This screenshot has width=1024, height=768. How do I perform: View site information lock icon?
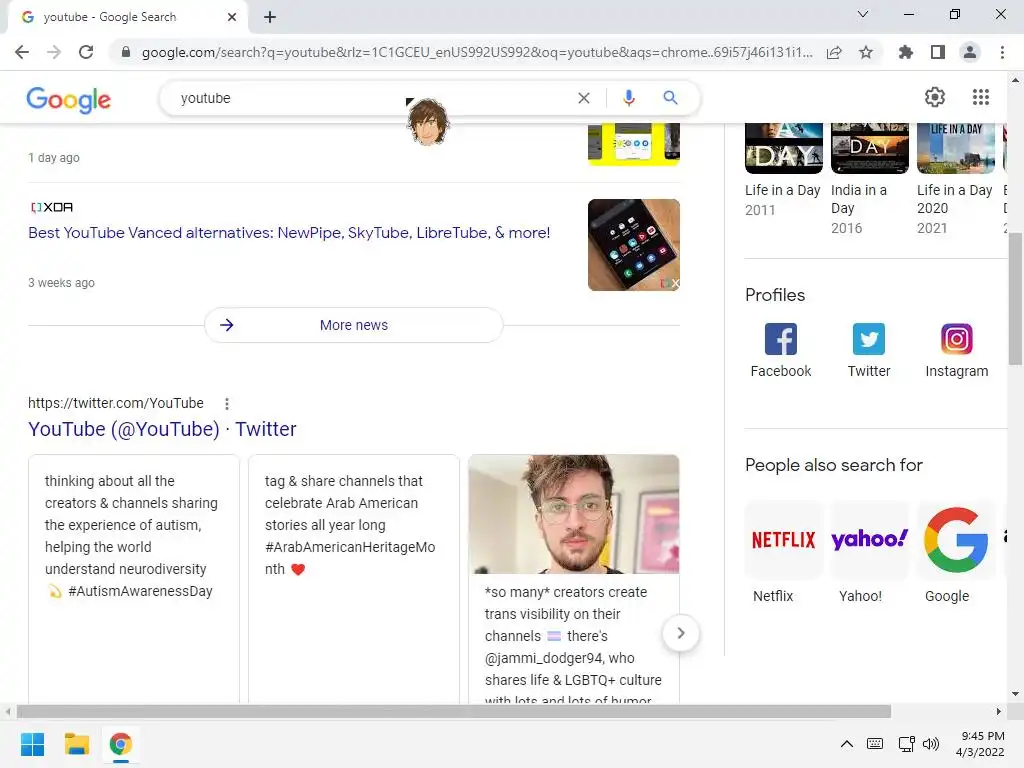(125, 52)
